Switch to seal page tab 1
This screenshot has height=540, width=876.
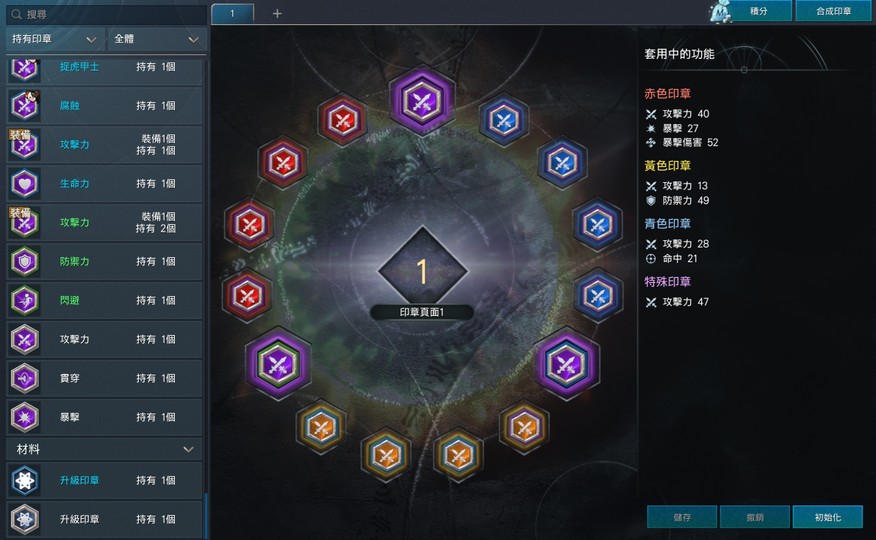[x=232, y=13]
